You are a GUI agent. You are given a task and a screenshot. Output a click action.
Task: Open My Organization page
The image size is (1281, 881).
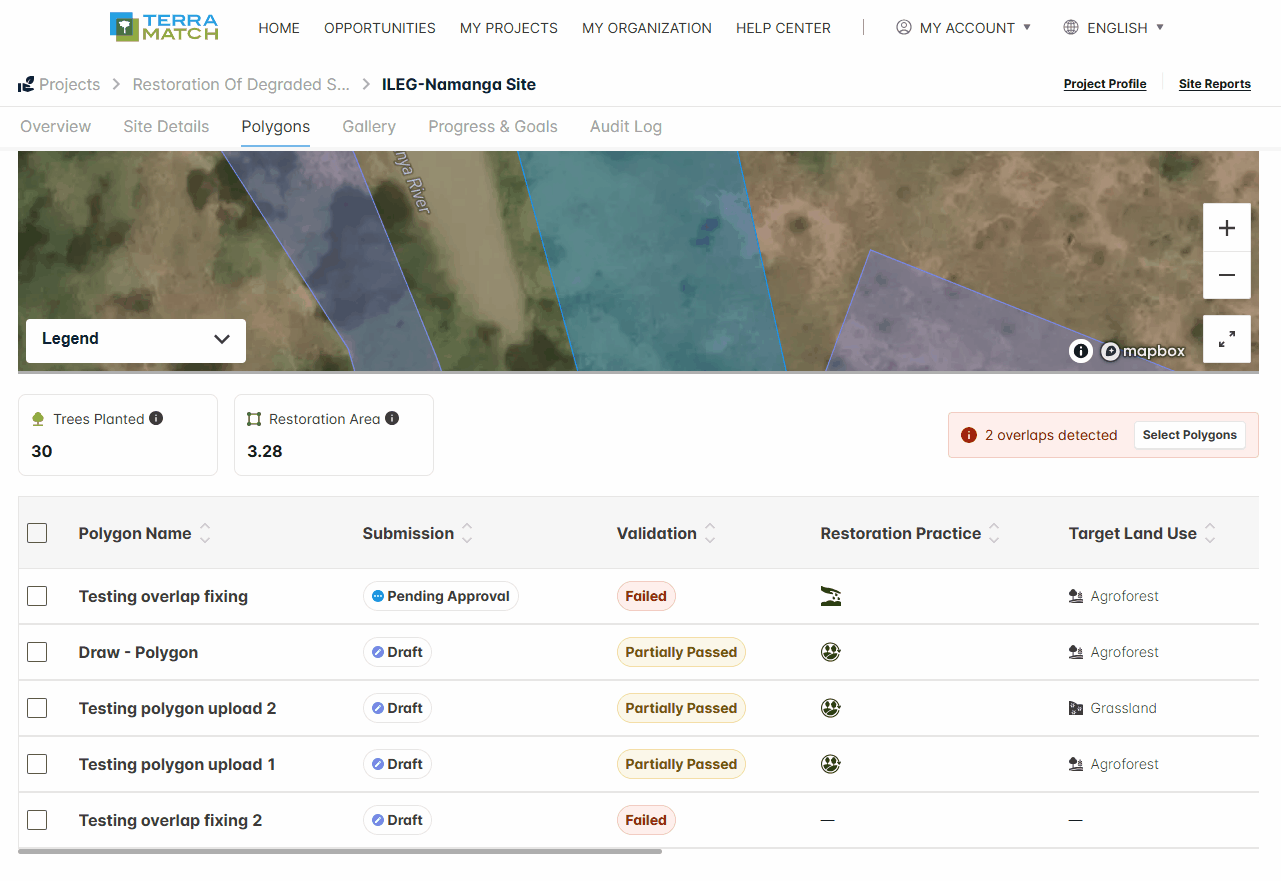(647, 28)
